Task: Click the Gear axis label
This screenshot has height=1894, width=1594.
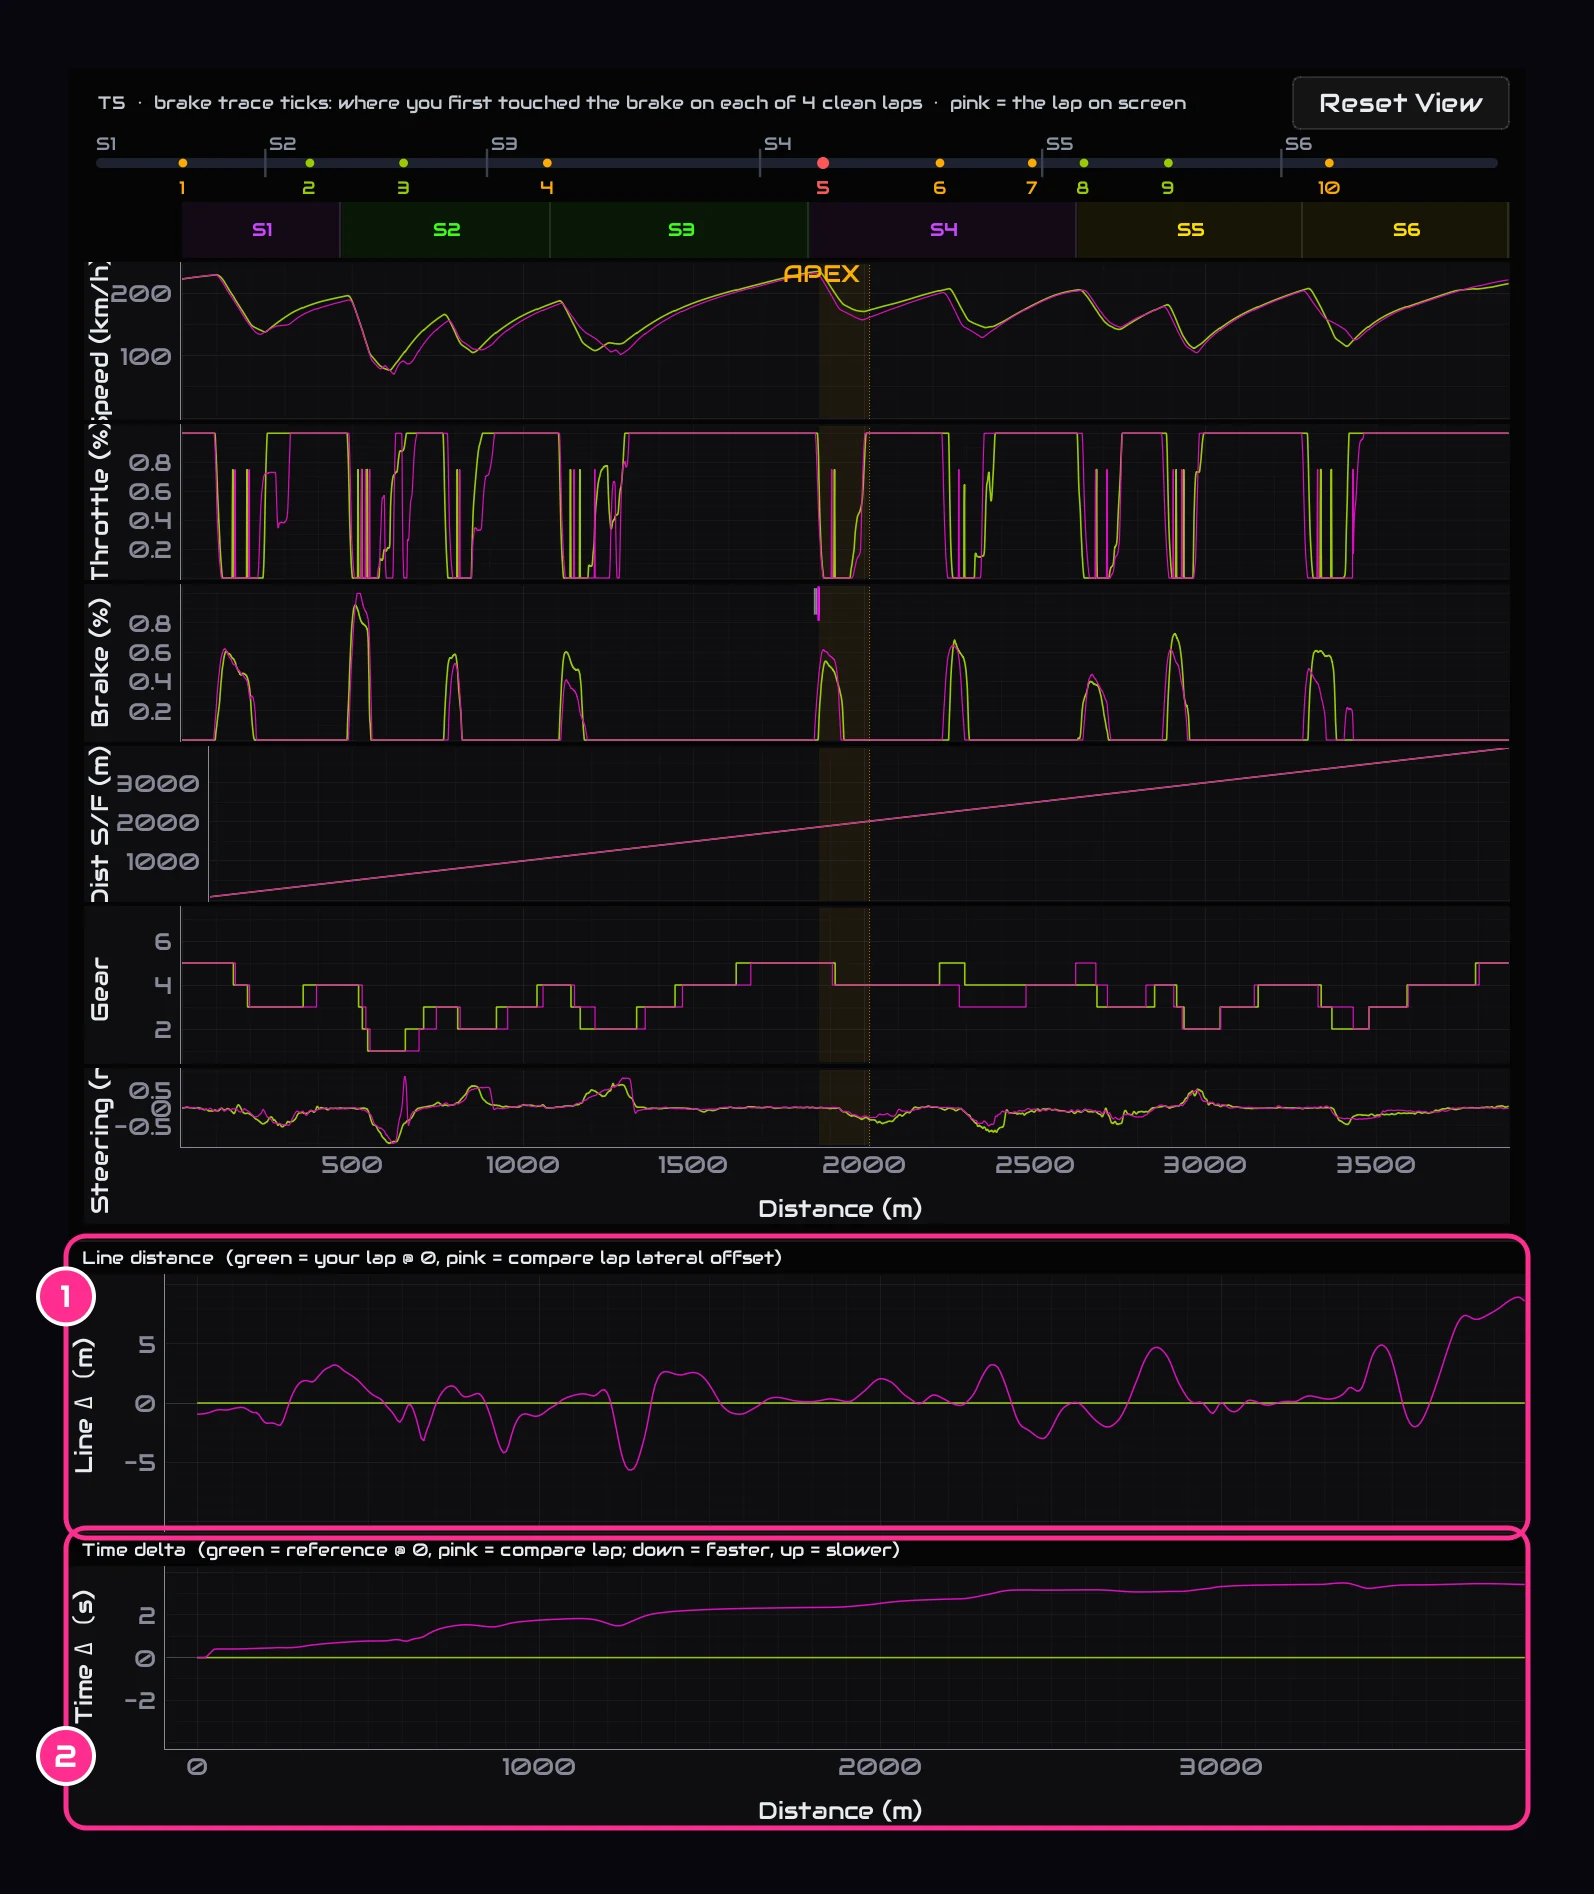Action: (x=99, y=988)
